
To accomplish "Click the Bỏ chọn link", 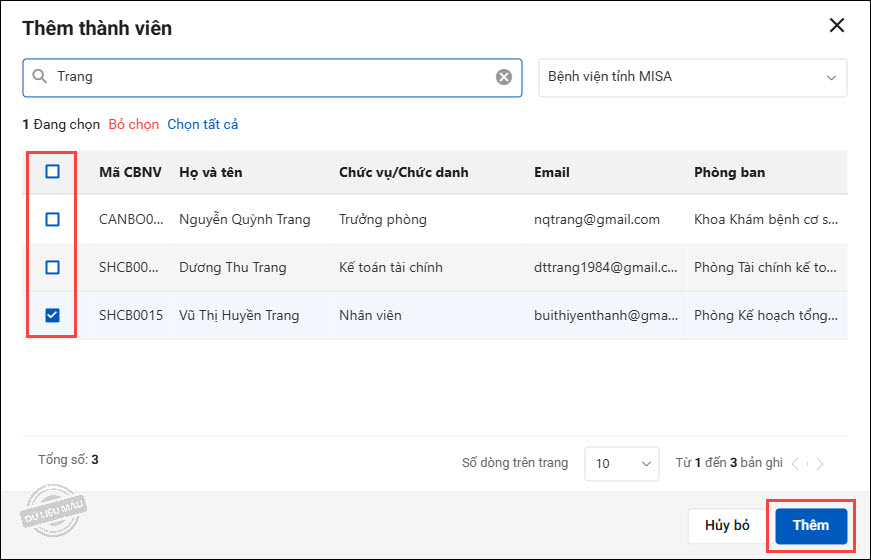I will (x=134, y=125).
